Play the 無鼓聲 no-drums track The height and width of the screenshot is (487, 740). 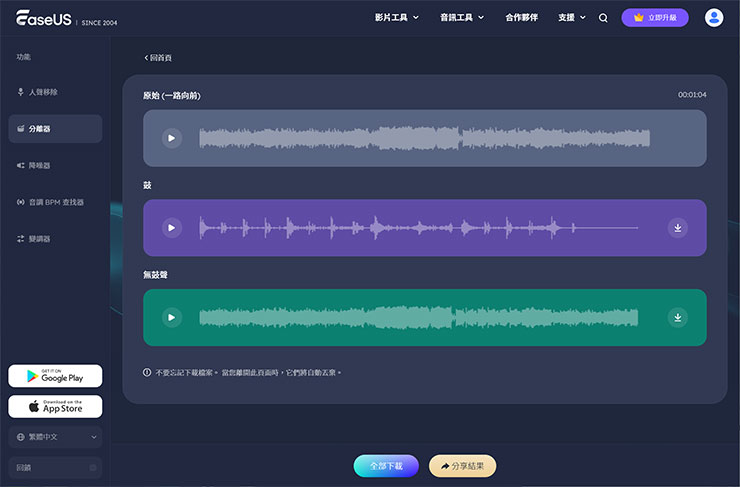[x=172, y=318]
